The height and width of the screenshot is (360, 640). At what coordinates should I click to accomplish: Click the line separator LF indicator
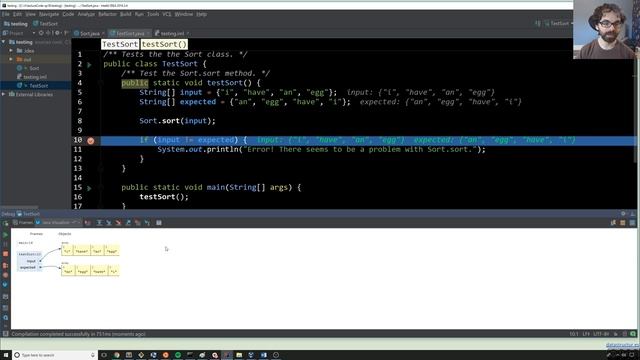586,334
